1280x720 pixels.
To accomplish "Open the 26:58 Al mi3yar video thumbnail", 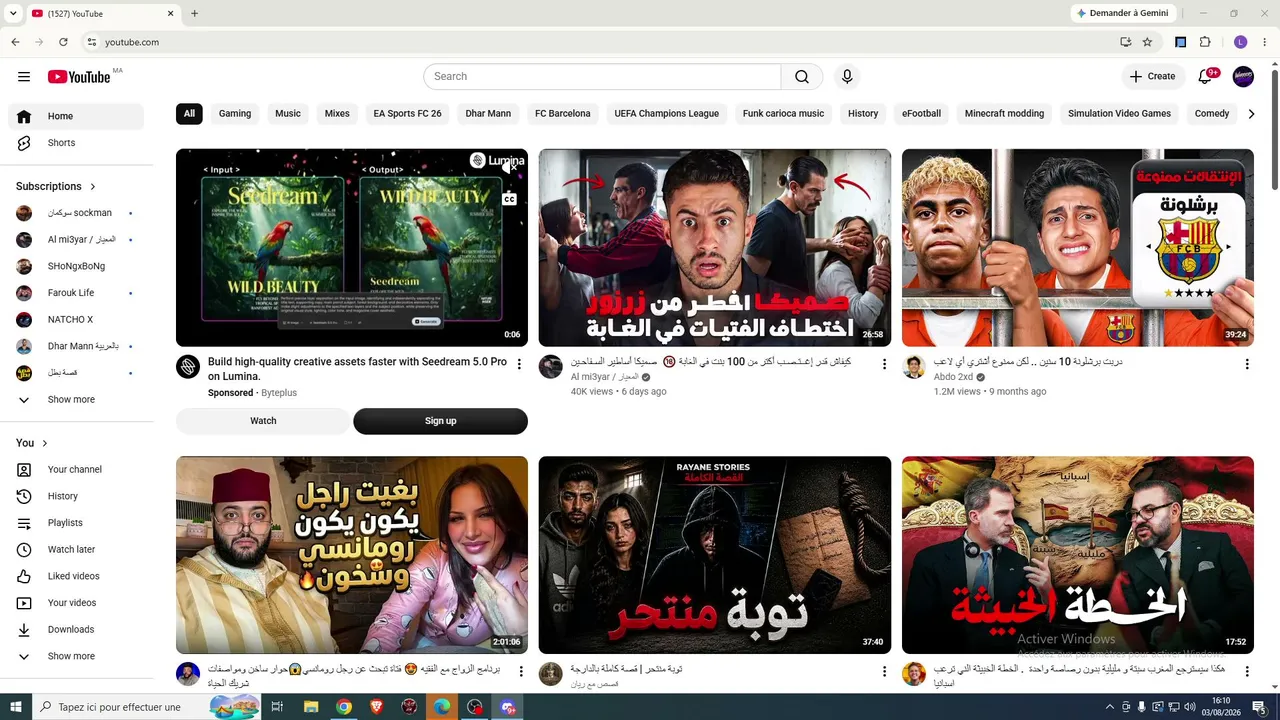I will (715, 248).
